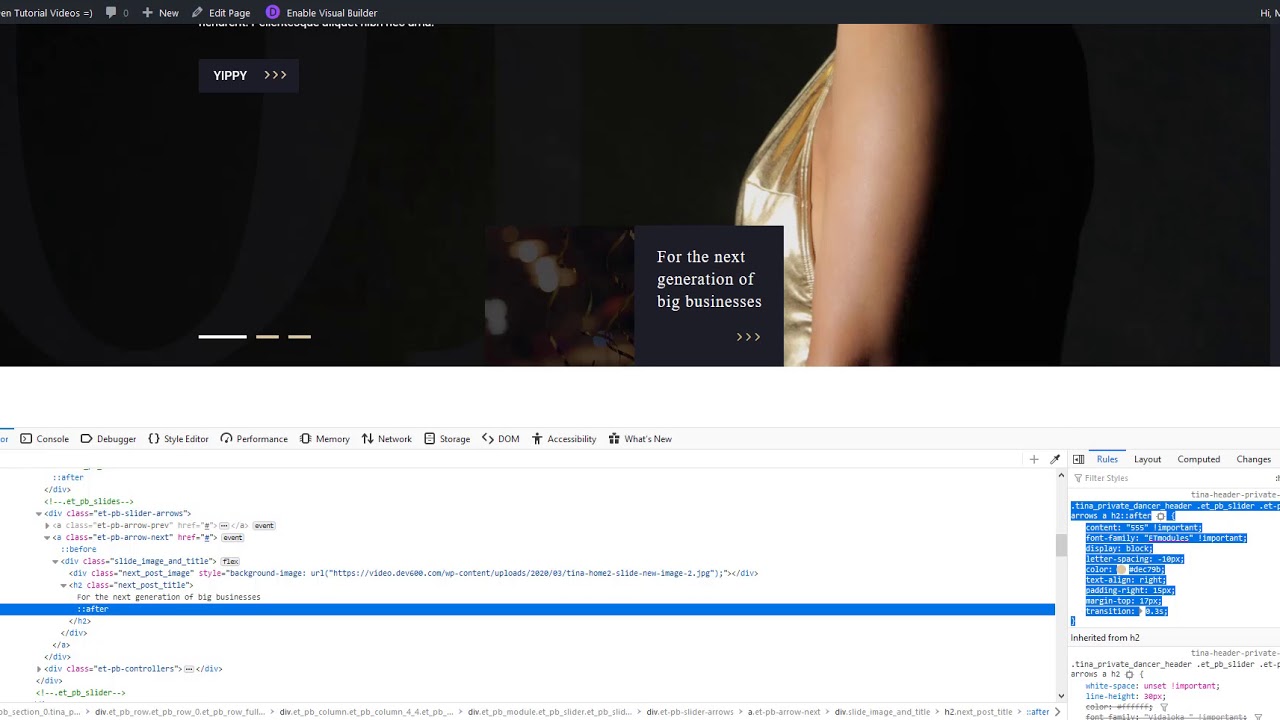Switch to the Computed tab
1280x720 pixels.
click(1198, 459)
